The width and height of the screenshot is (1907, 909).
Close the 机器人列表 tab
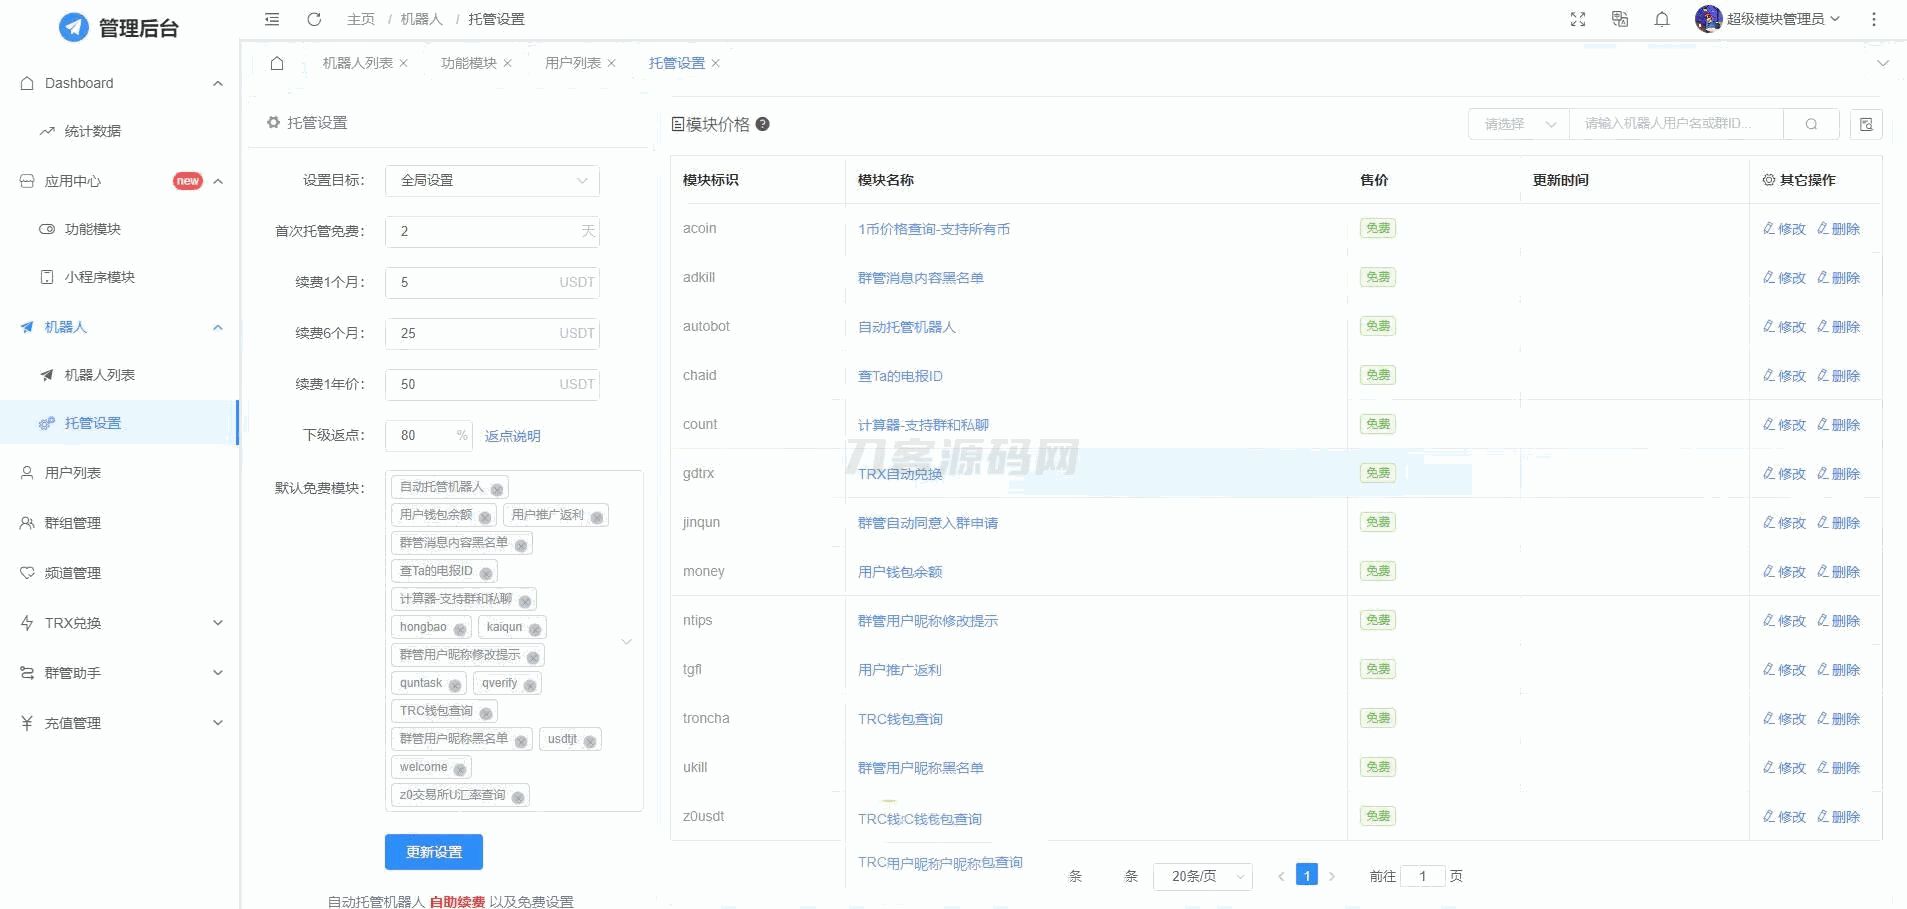click(404, 63)
